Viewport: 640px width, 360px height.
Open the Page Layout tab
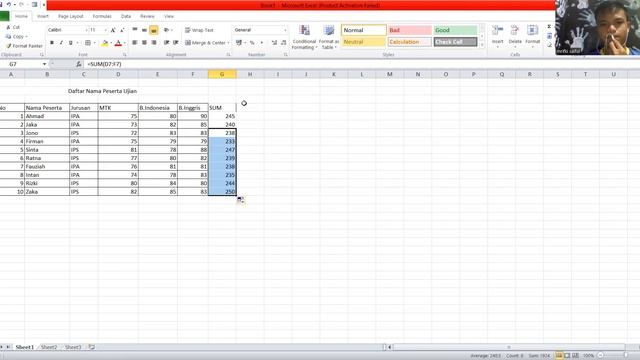(71, 16)
